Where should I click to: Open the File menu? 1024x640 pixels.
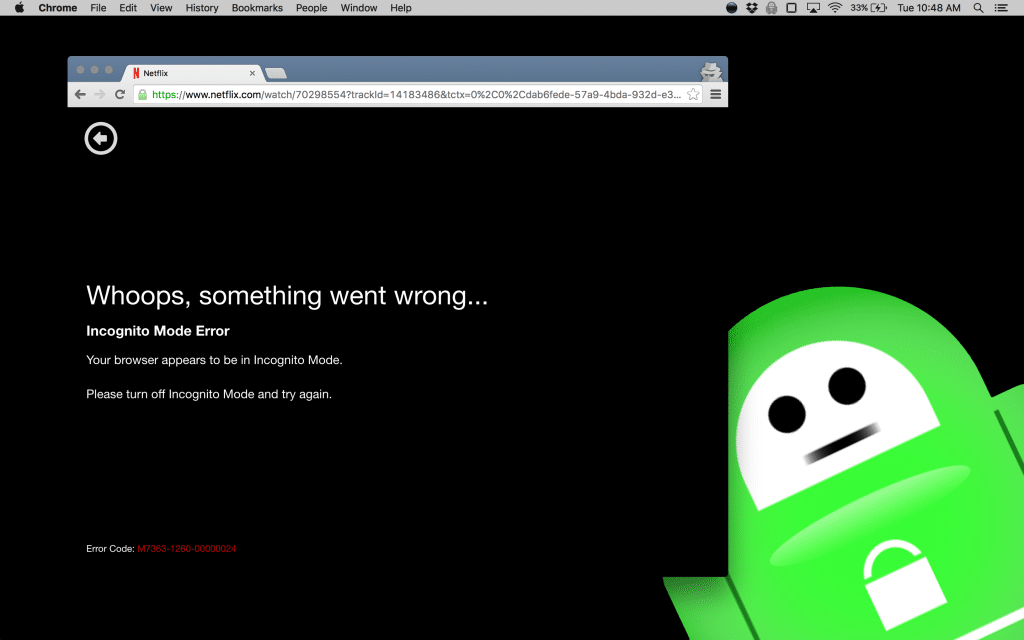(98, 8)
